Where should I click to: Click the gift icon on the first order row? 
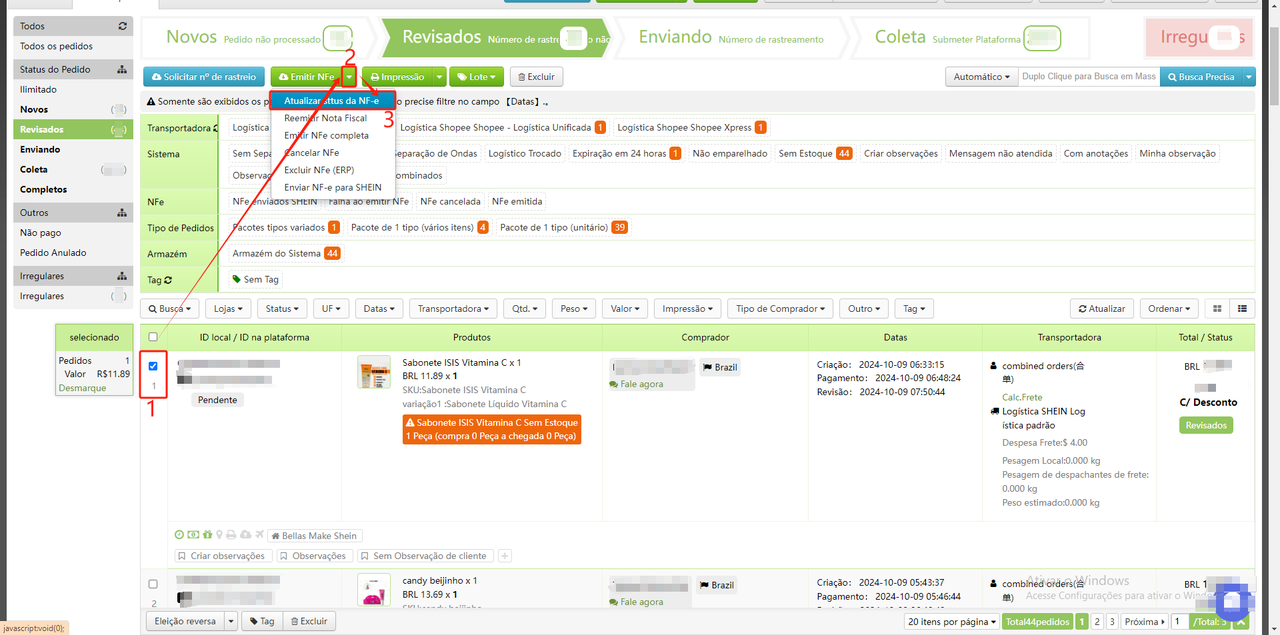[x=207, y=535]
